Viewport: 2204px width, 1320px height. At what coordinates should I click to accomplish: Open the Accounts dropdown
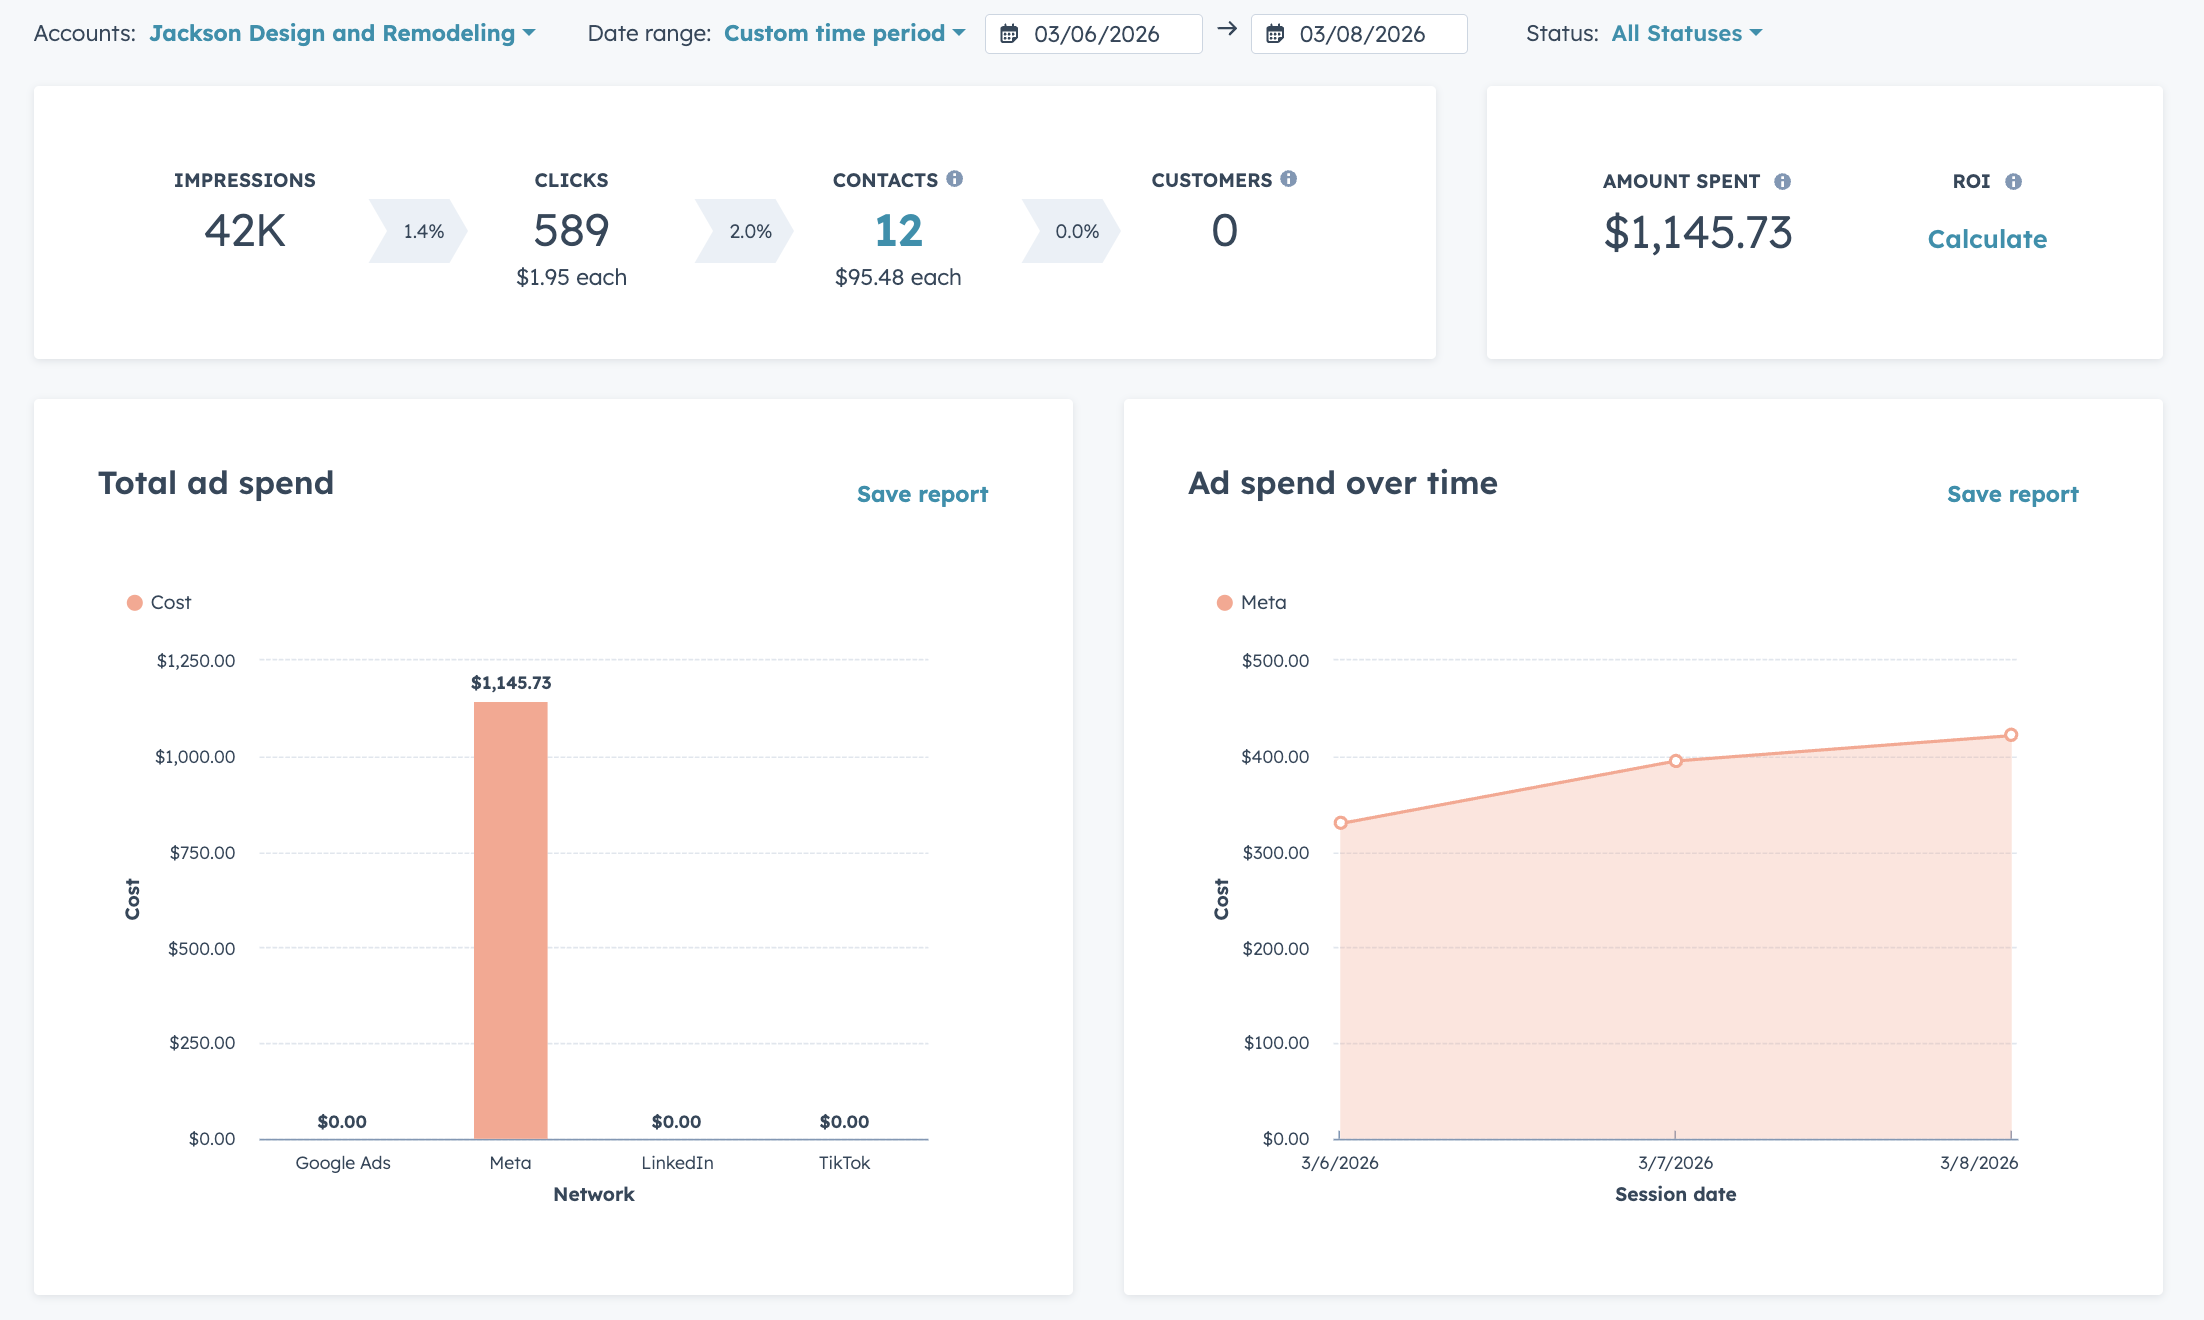point(342,33)
